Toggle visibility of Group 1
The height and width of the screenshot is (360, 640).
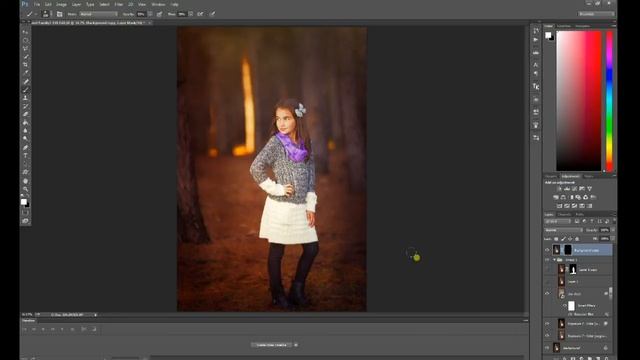click(x=547, y=260)
